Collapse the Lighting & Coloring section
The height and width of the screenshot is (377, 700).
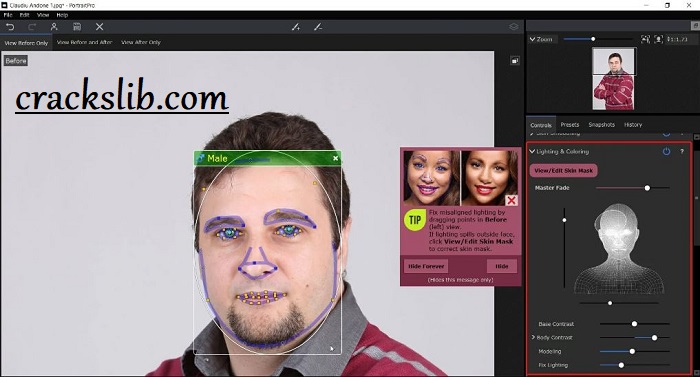coord(532,151)
